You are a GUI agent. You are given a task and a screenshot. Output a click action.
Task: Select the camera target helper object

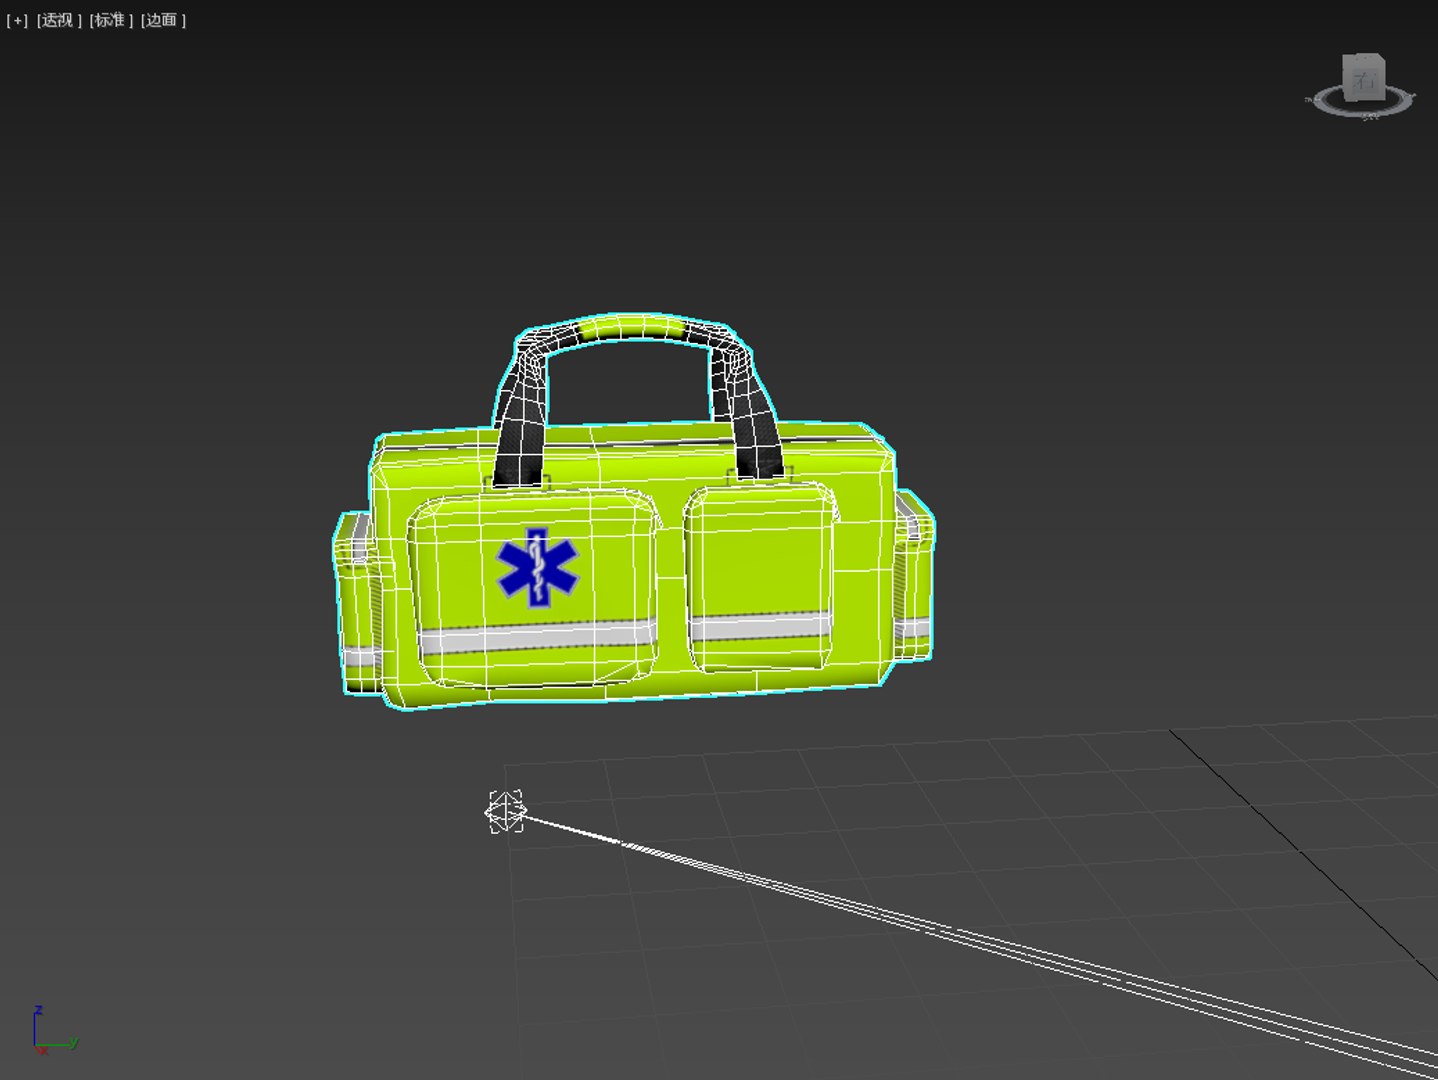tap(505, 811)
